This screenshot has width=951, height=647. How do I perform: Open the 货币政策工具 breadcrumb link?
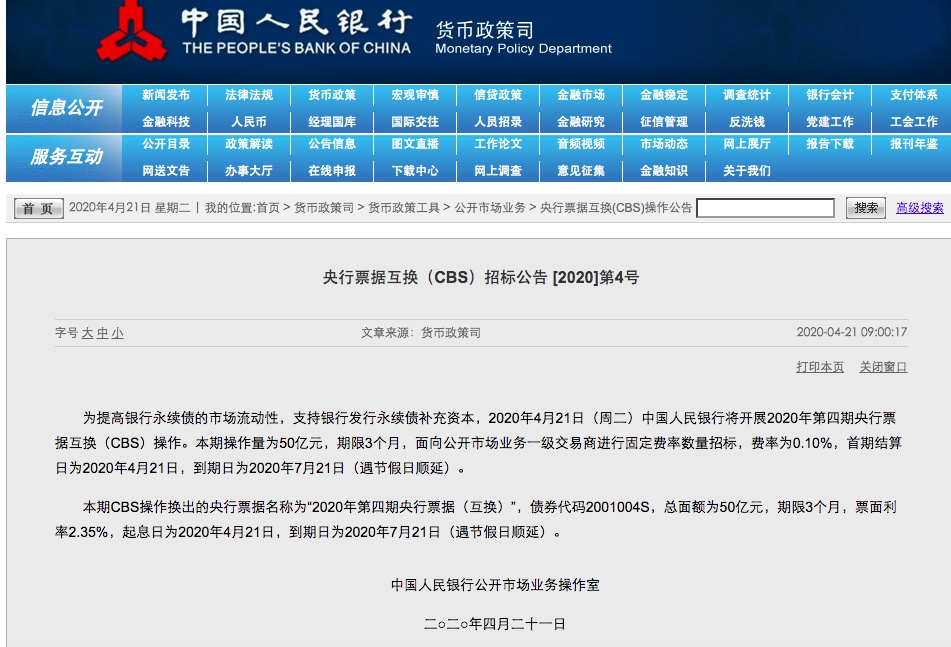(404, 208)
